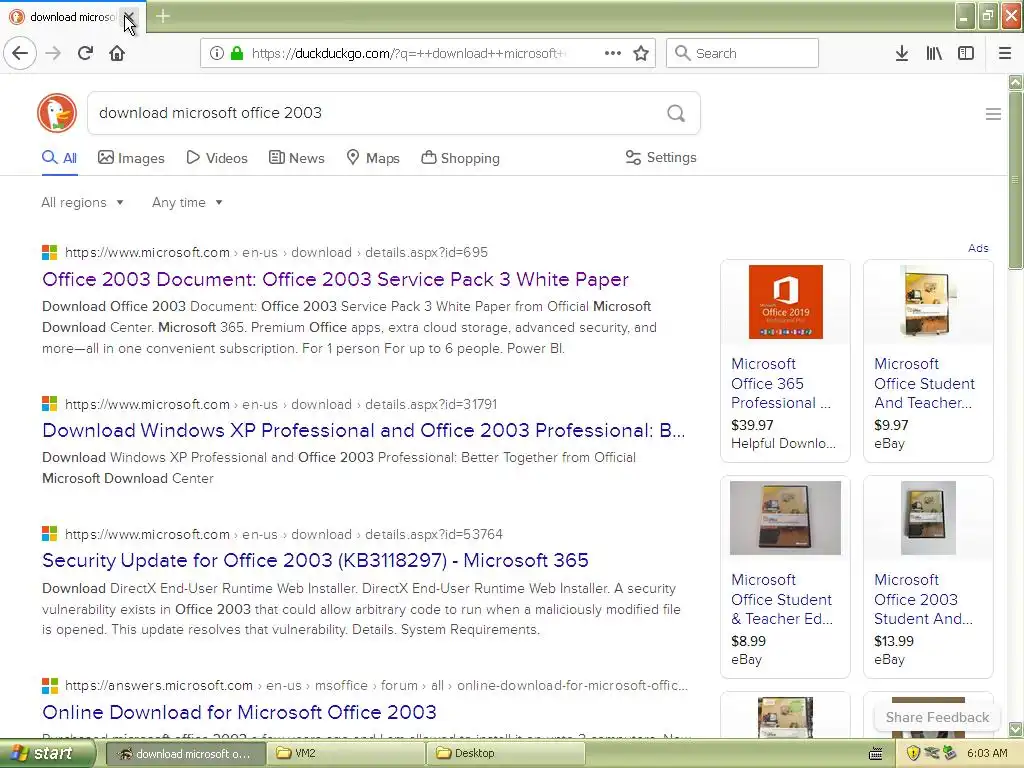The height and width of the screenshot is (768, 1024).
Task: Toggle the Firefox sidebar view
Action: (x=966, y=53)
